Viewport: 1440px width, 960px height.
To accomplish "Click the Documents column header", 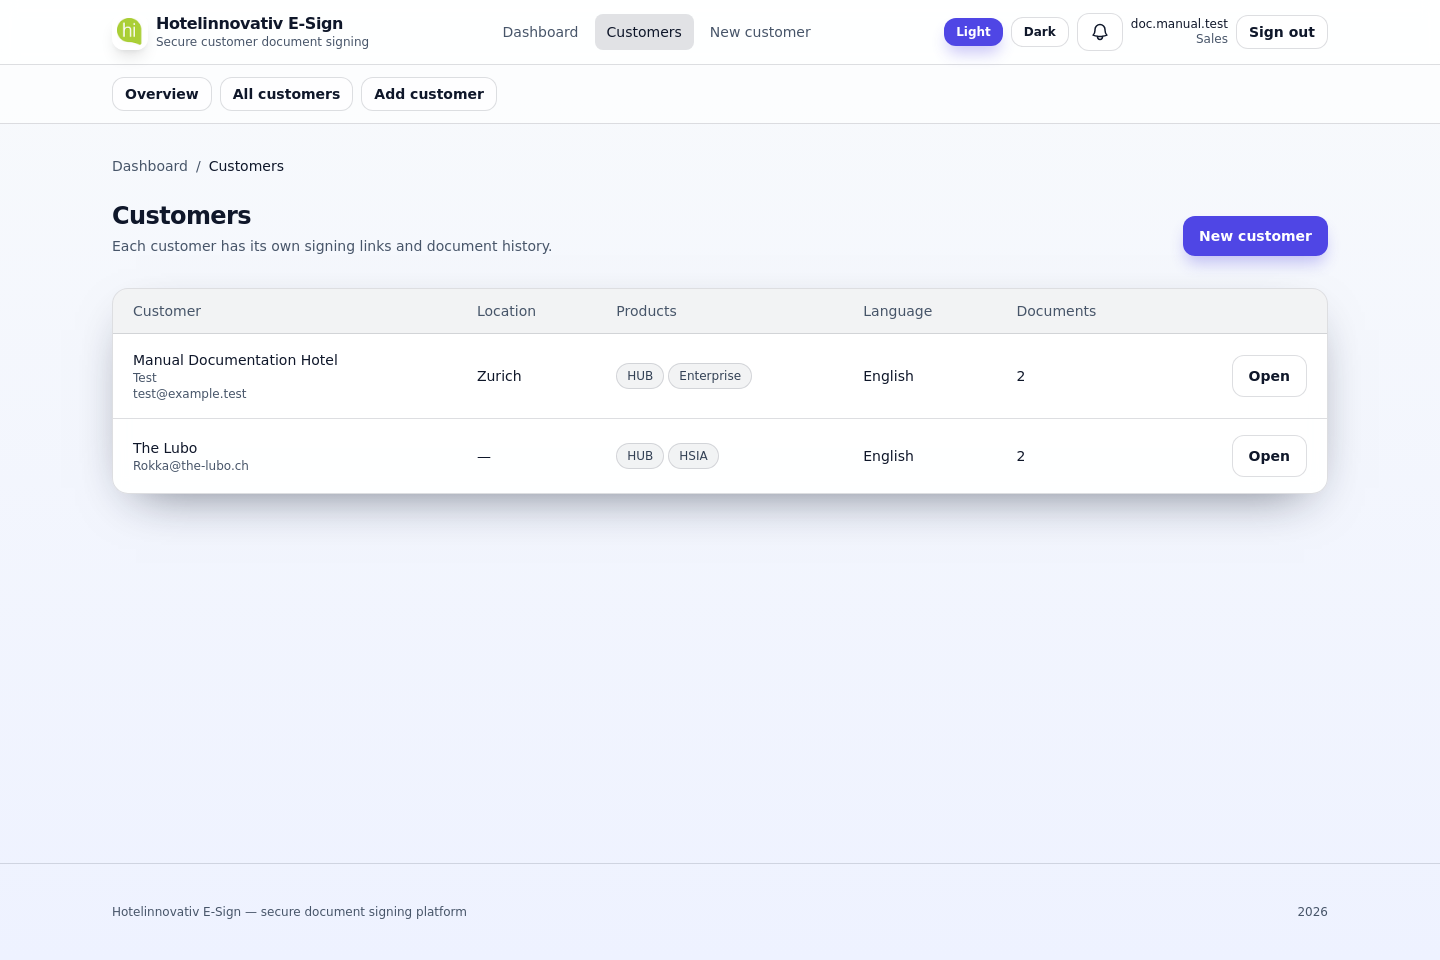I will tap(1056, 311).
